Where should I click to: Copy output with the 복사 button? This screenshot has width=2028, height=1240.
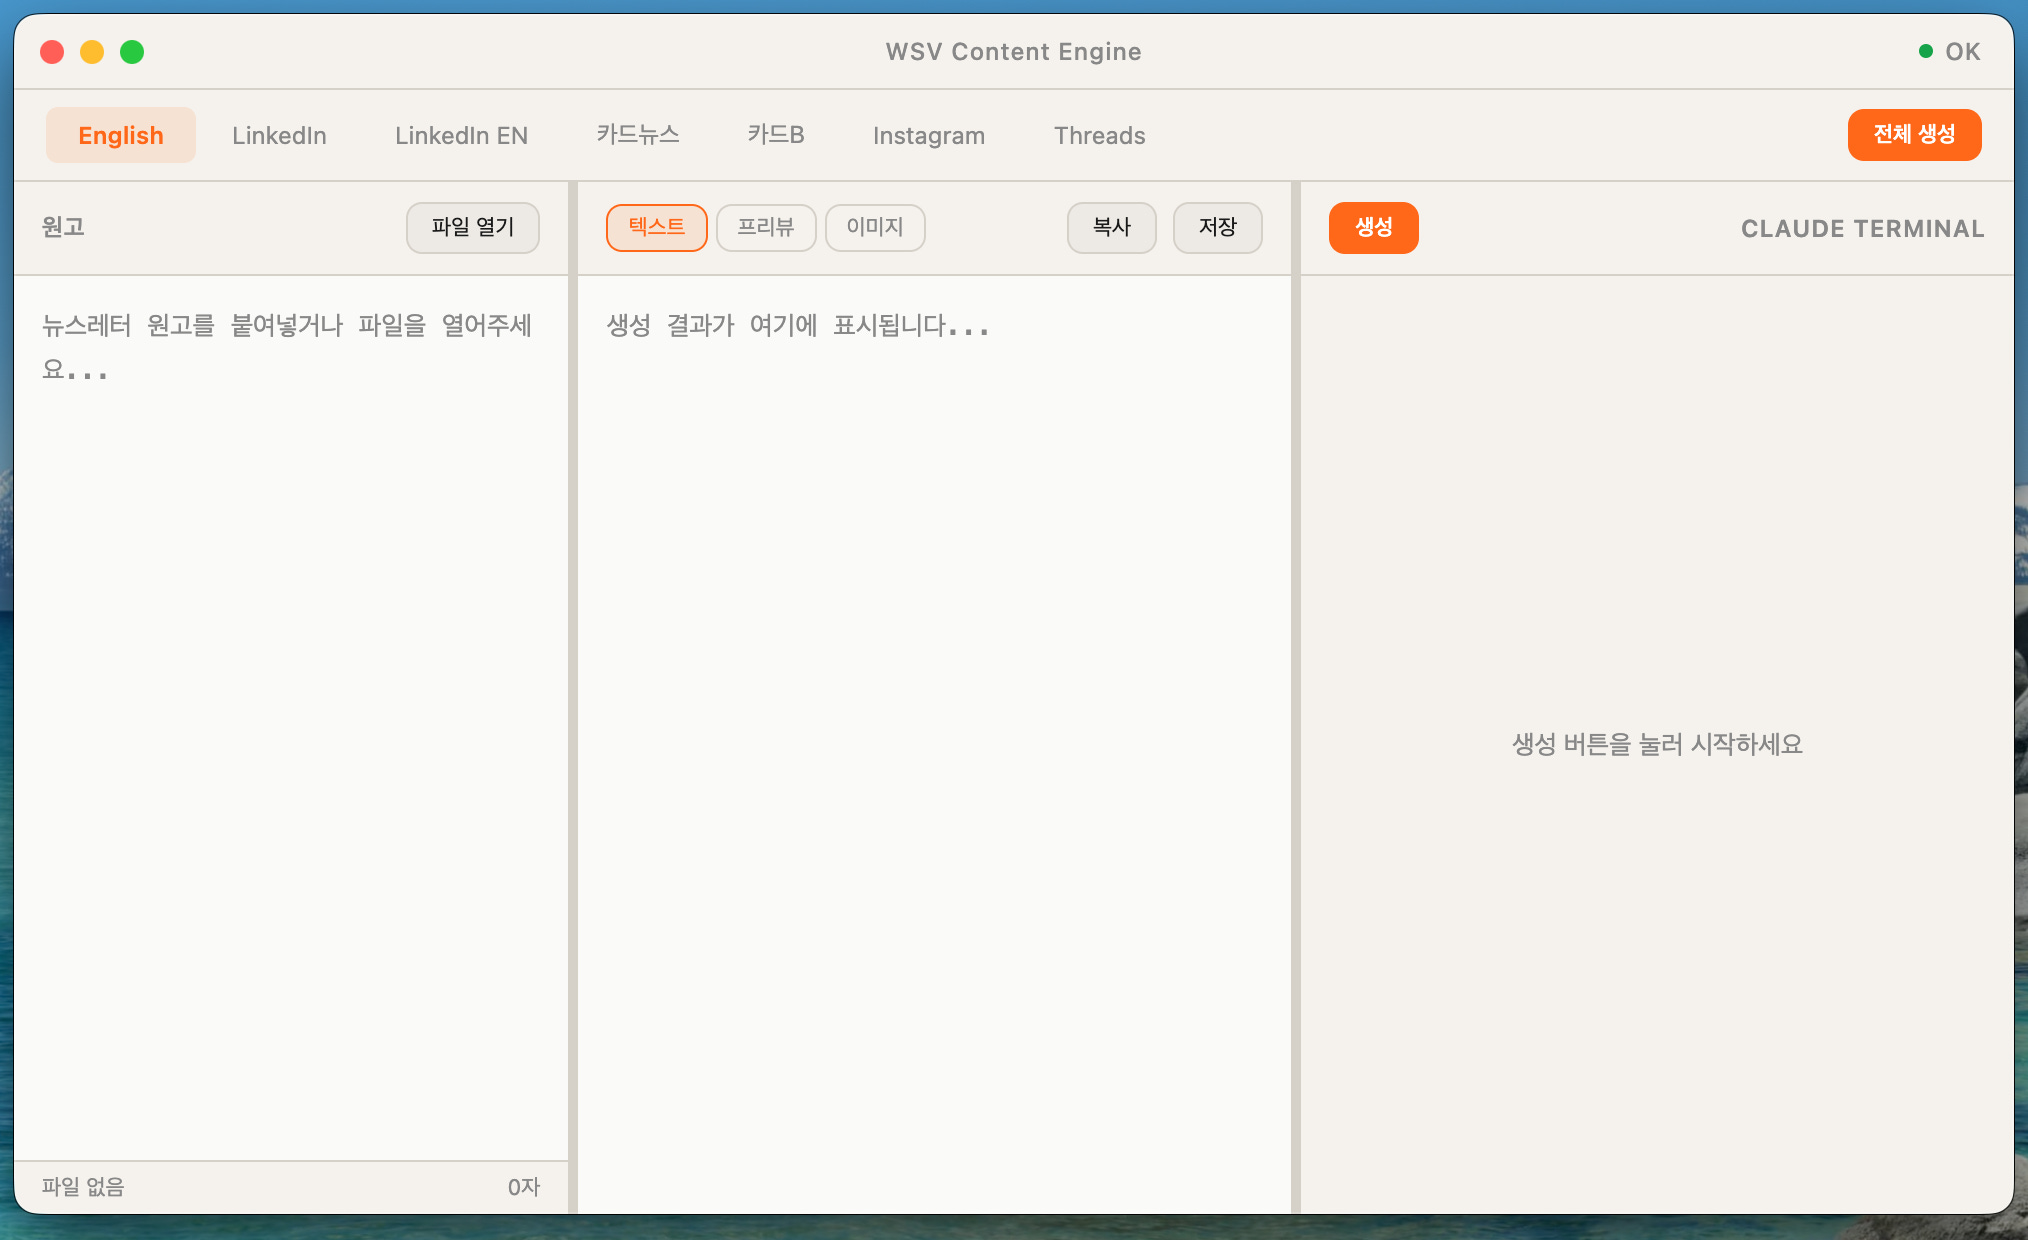click(1111, 227)
